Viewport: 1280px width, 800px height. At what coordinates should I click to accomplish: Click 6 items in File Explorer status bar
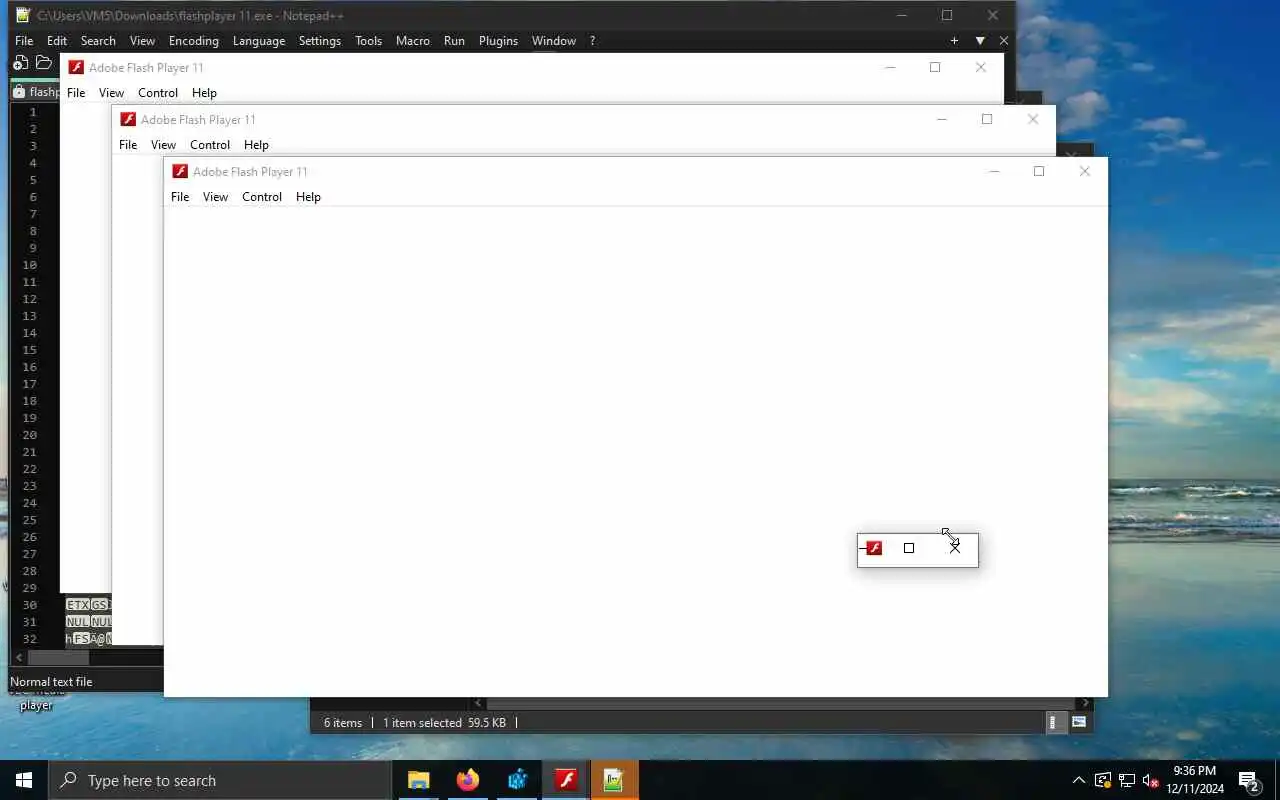coord(343,723)
